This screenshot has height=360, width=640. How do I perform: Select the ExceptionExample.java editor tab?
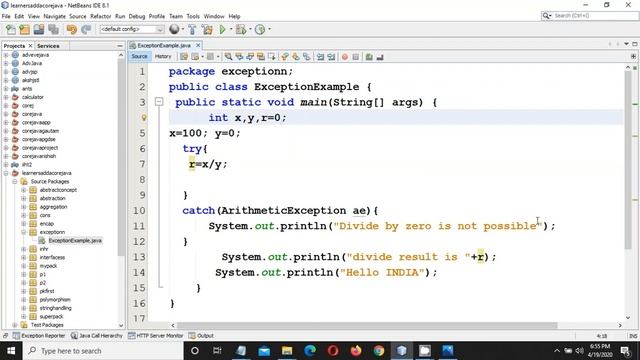pyautogui.click(x=164, y=45)
